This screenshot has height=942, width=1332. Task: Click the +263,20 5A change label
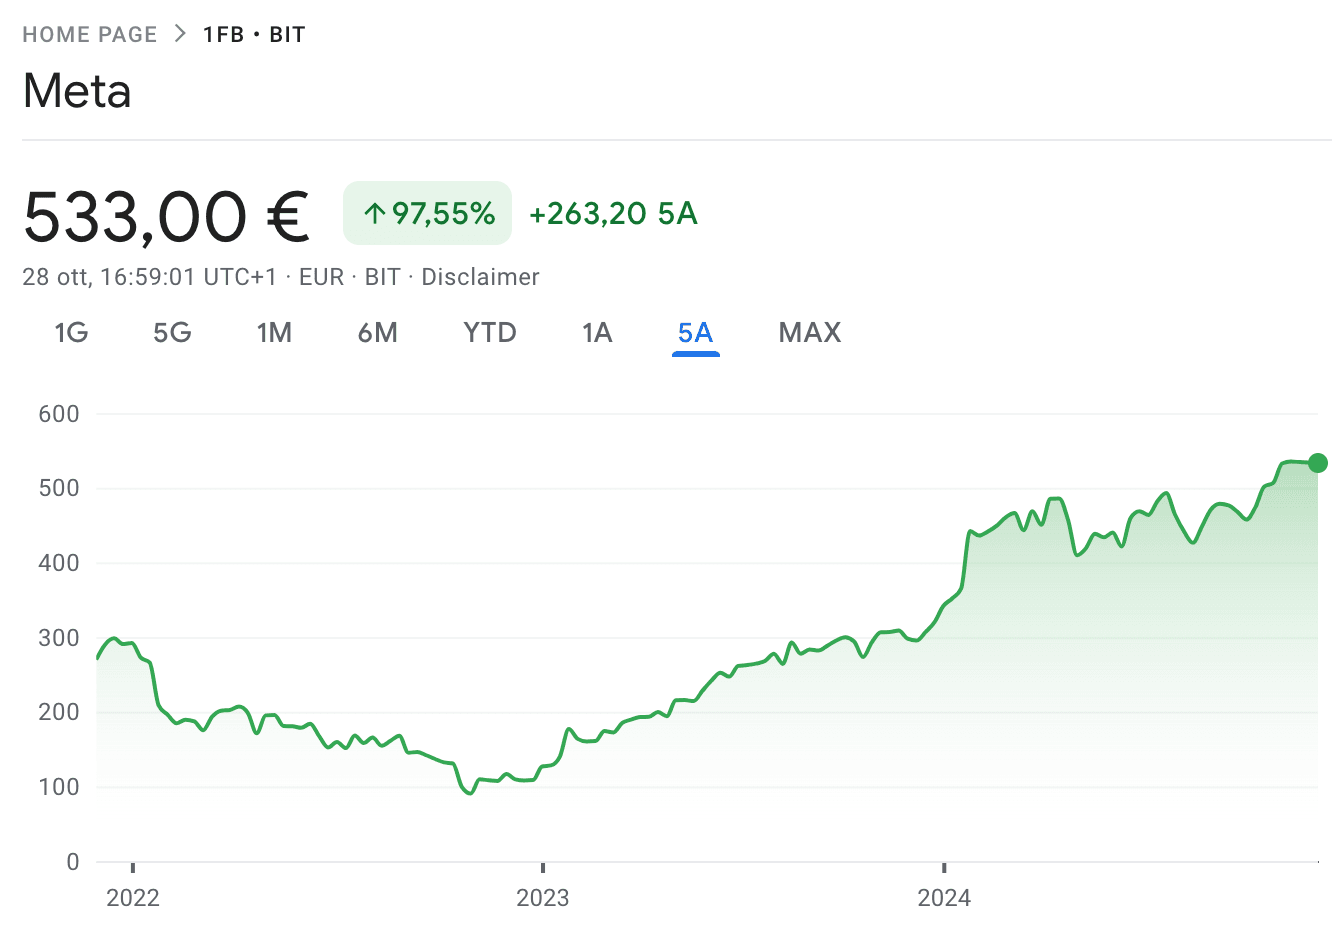(613, 213)
